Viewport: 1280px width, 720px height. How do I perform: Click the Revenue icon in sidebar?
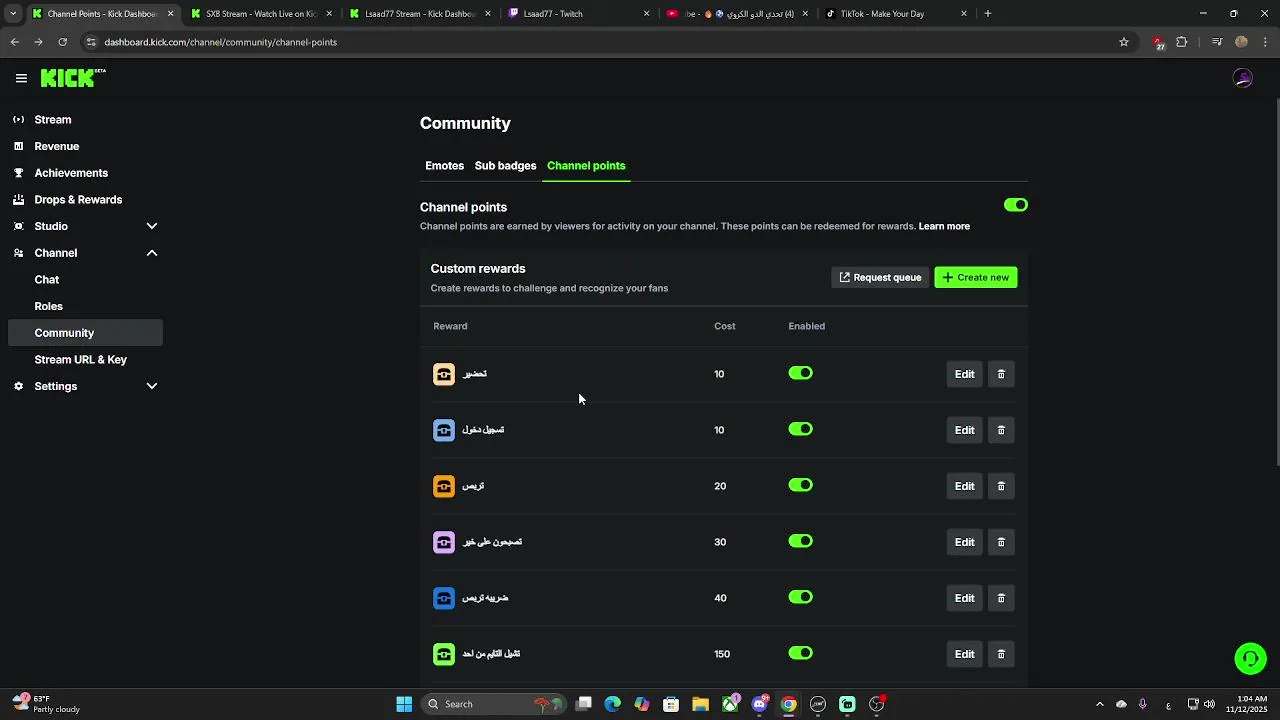click(x=18, y=146)
